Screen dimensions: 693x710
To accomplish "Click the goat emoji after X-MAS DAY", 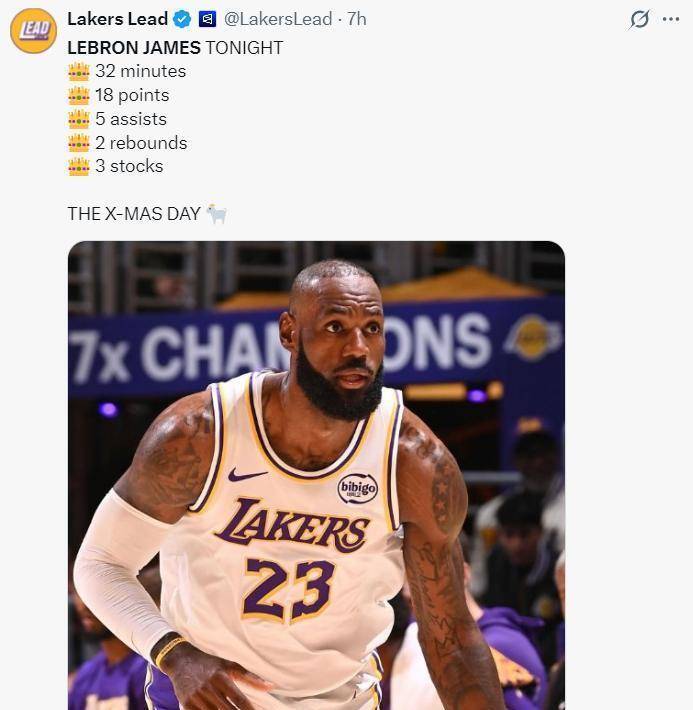I will 216,213.
